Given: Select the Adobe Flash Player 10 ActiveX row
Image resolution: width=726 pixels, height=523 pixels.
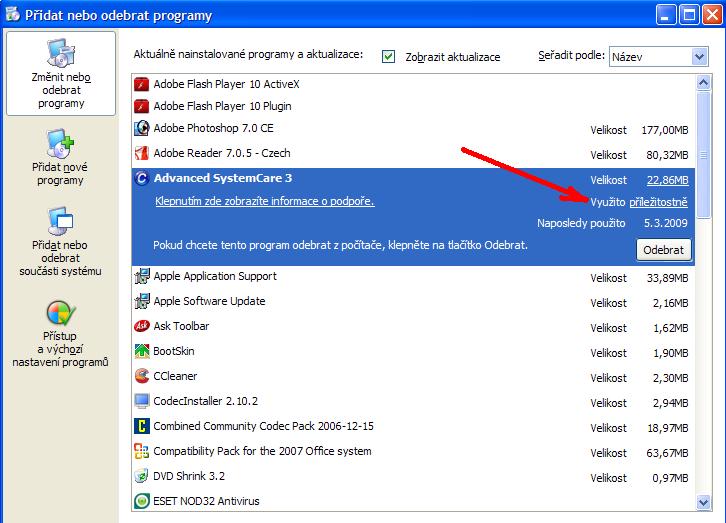Looking at the screenshot, I should (x=413, y=84).
